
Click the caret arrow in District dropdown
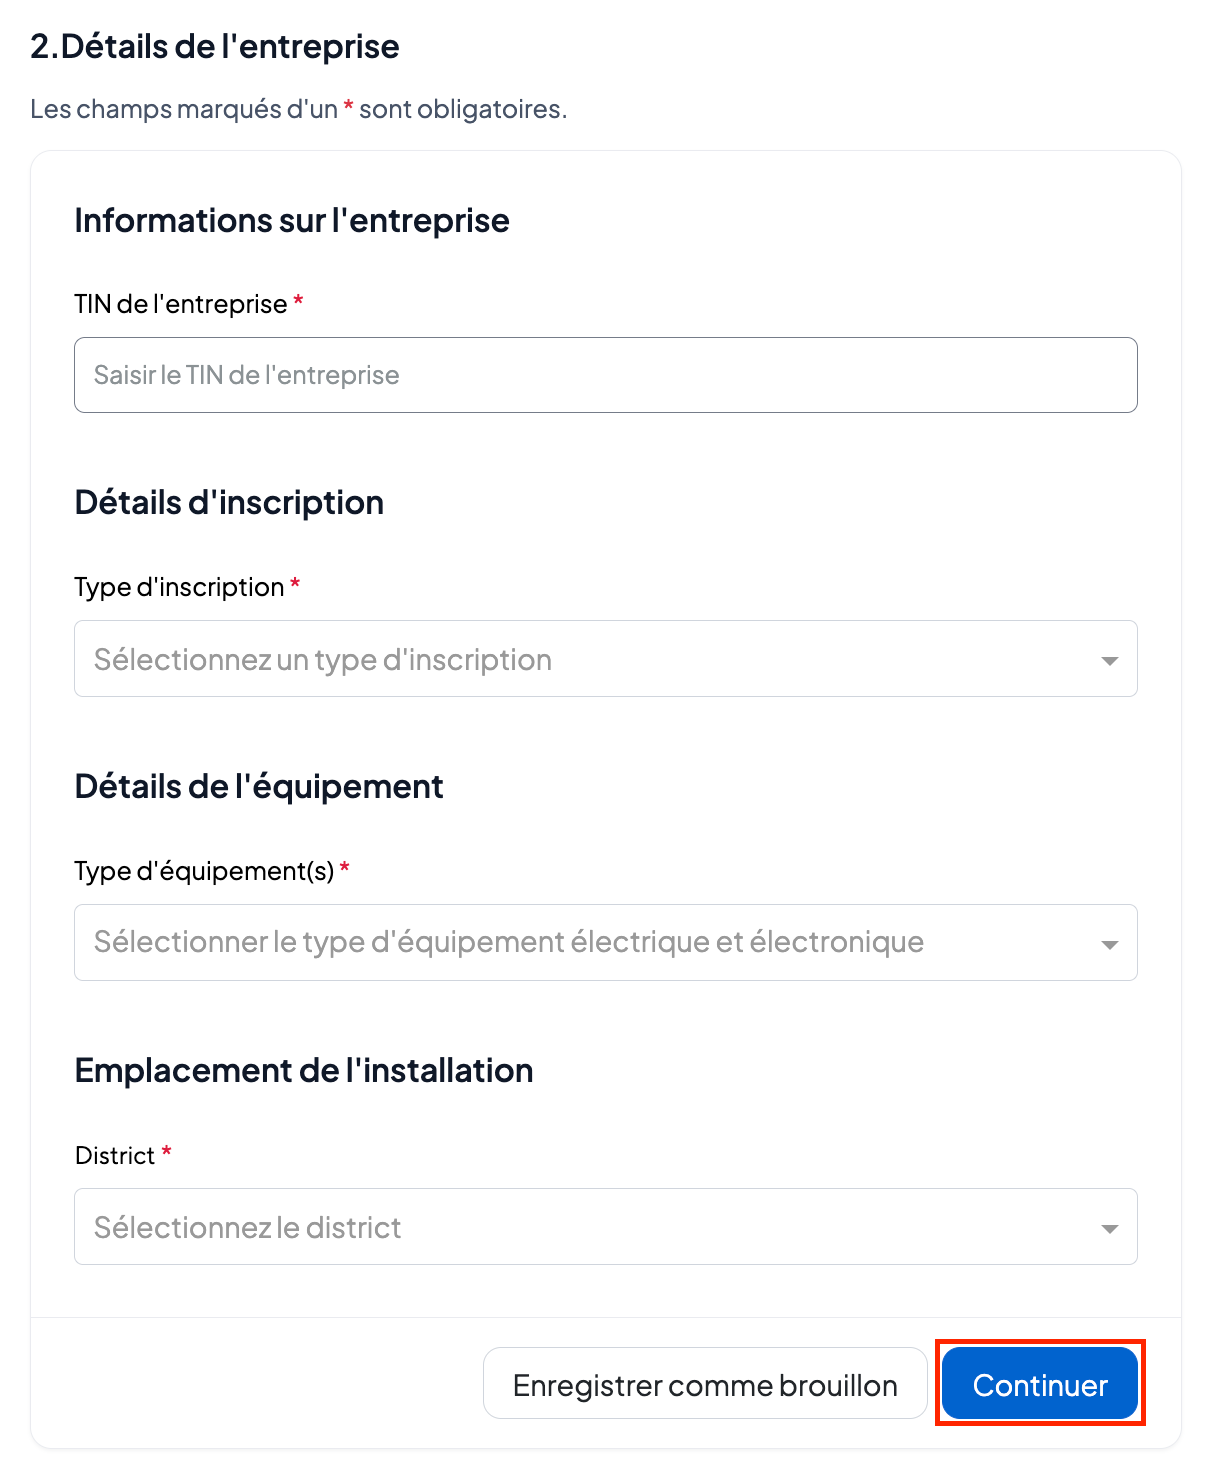pyautogui.click(x=1109, y=1228)
